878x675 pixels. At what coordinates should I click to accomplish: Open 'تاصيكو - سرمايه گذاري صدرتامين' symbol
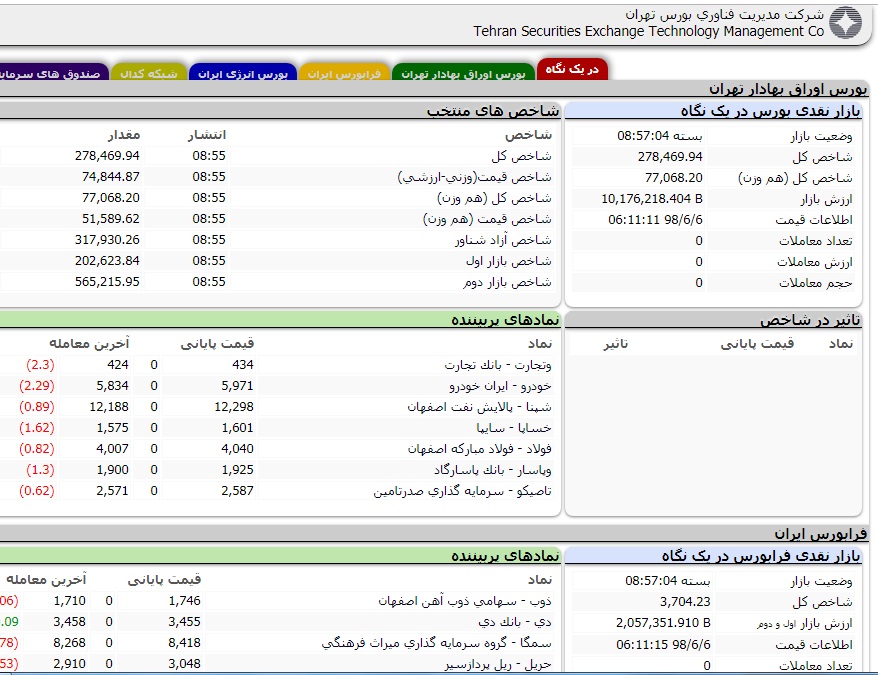[x=463, y=491]
